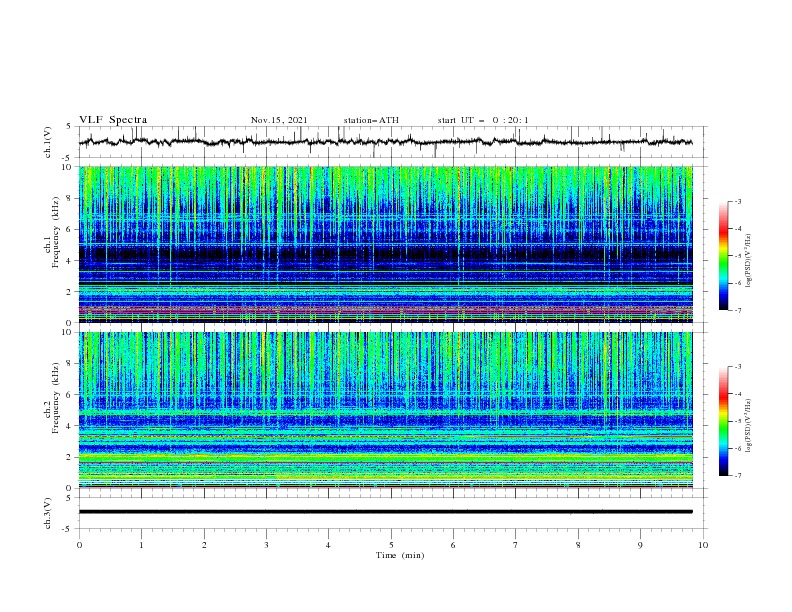792x612 pixels.
Task: Click the ch.2 log(PSD) colorbar label
Action: click(x=748, y=425)
